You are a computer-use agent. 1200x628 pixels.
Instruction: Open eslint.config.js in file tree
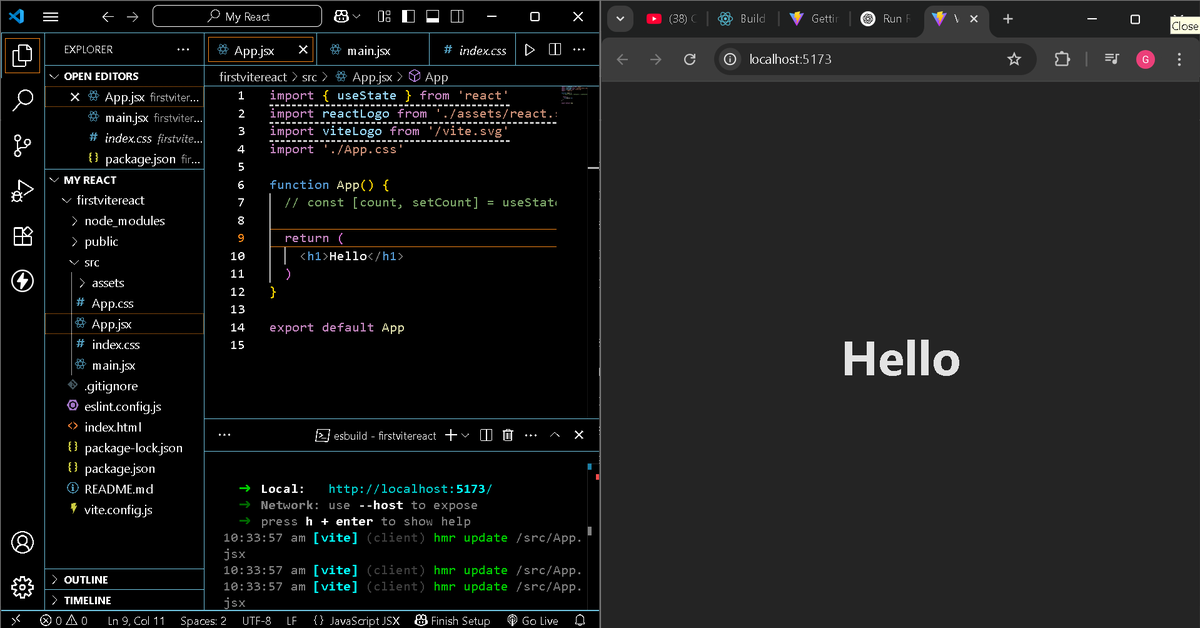(124, 407)
